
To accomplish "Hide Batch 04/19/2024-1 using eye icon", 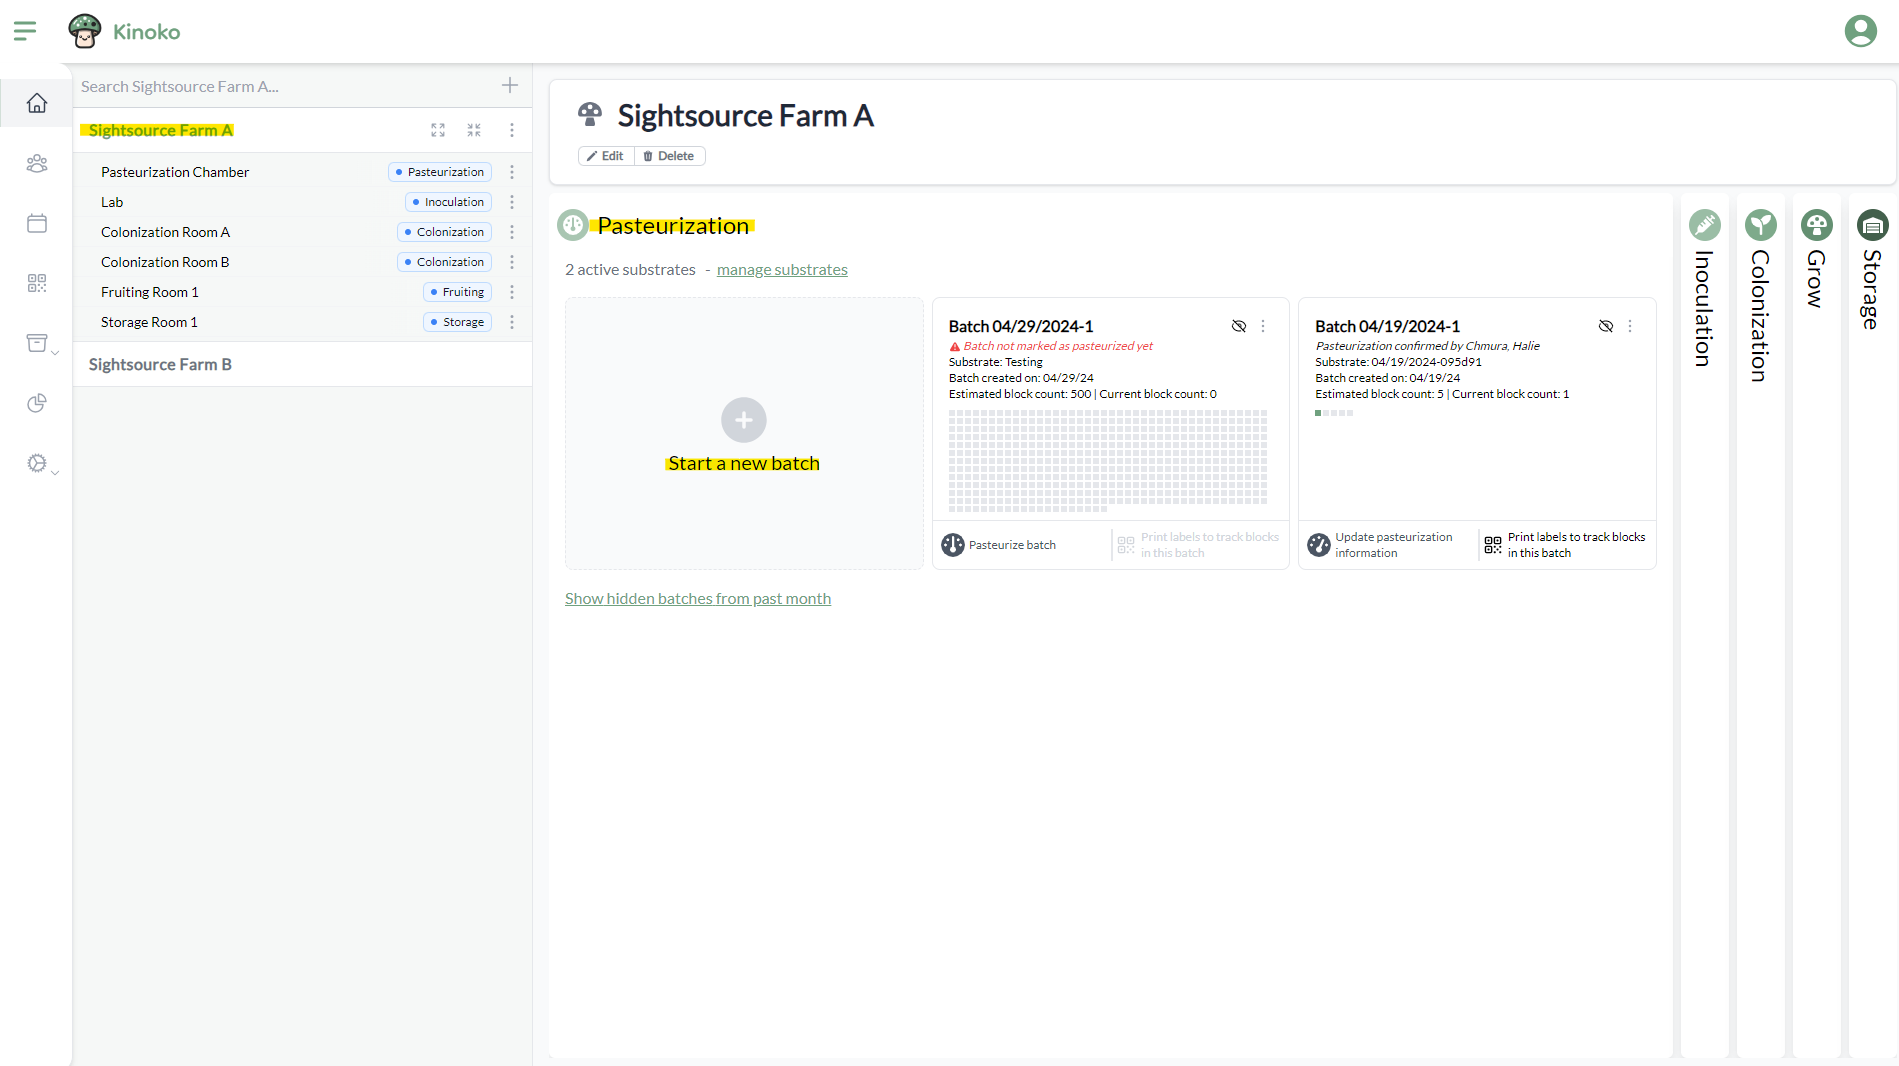I will pos(1605,326).
